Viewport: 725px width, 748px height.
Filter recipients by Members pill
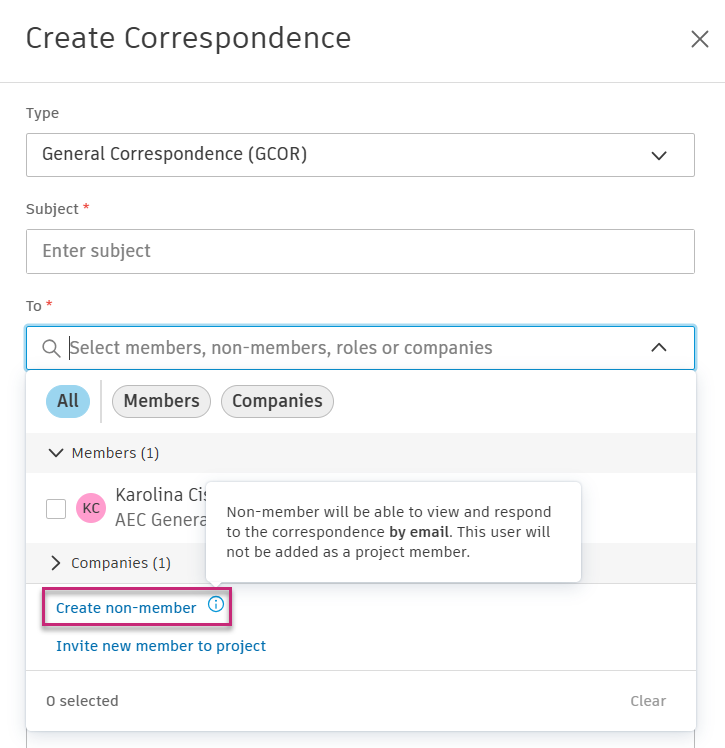tap(161, 401)
